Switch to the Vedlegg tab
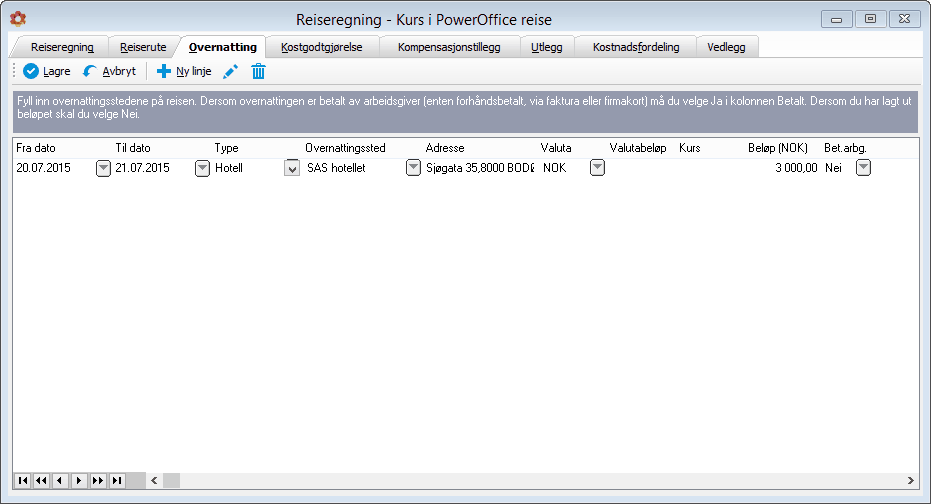Viewport: 931px width, 504px height. pos(726,47)
